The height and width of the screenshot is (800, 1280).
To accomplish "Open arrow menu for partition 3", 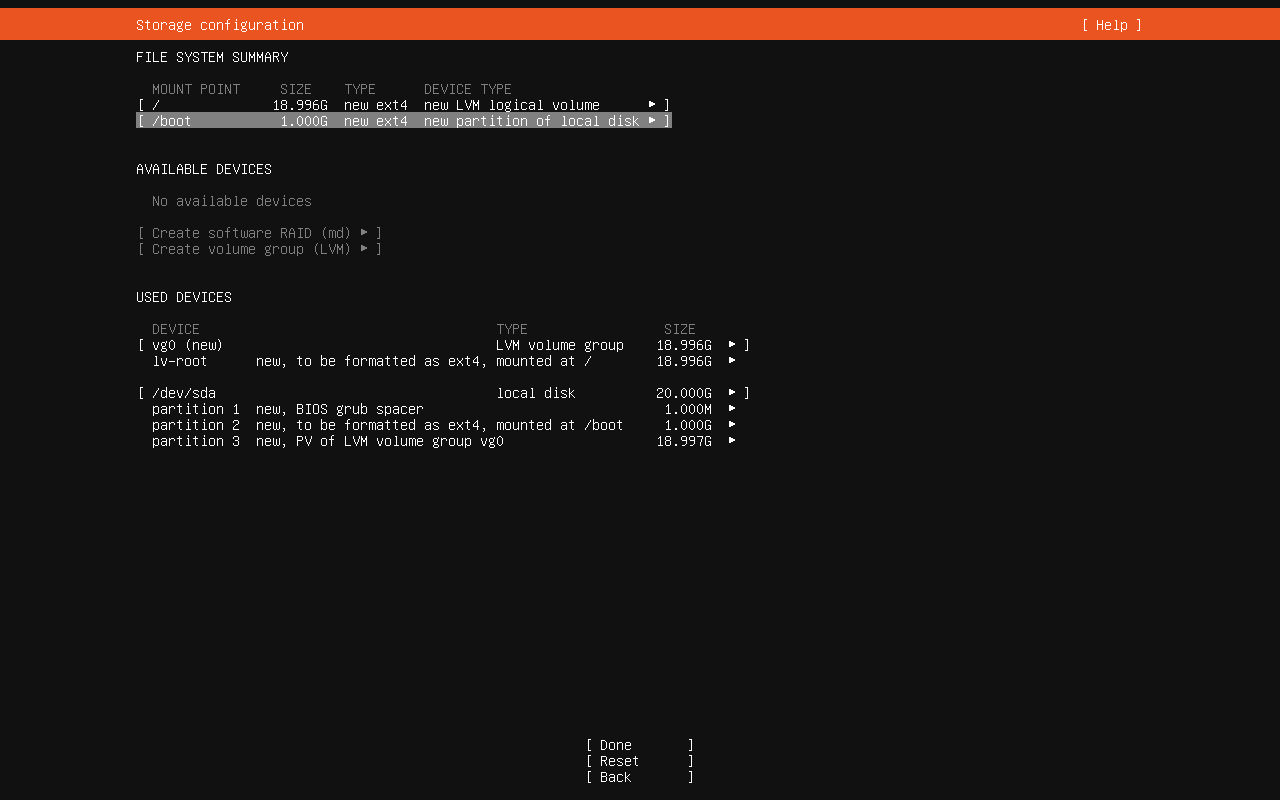I will coord(732,441).
